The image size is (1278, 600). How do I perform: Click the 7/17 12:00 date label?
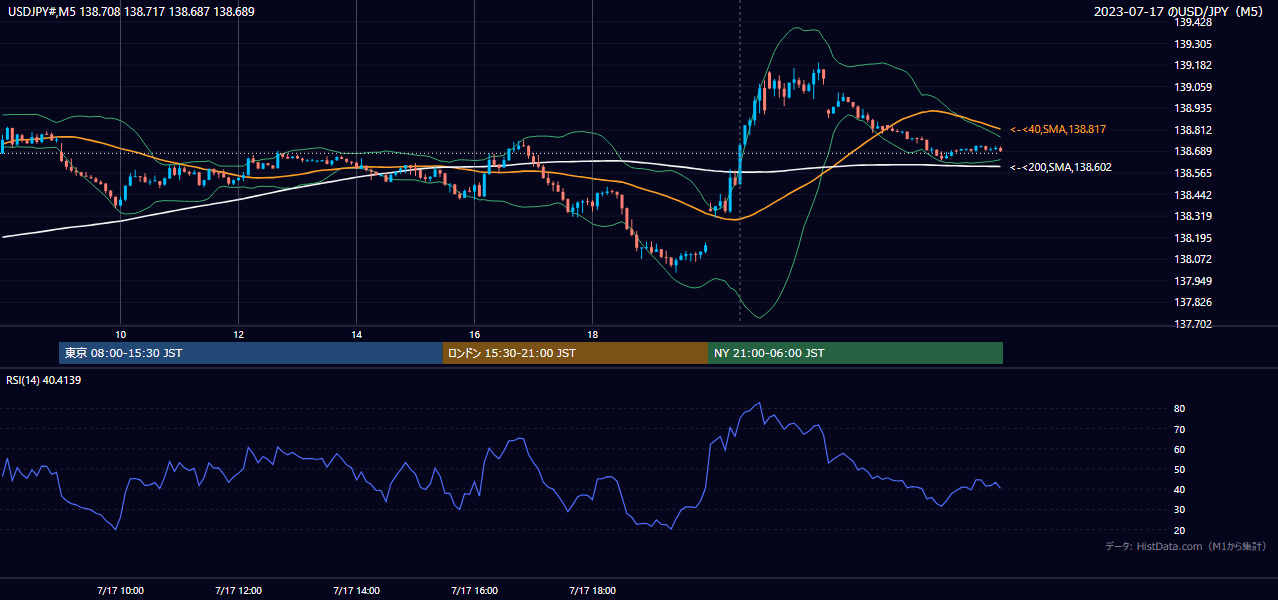tap(238, 590)
